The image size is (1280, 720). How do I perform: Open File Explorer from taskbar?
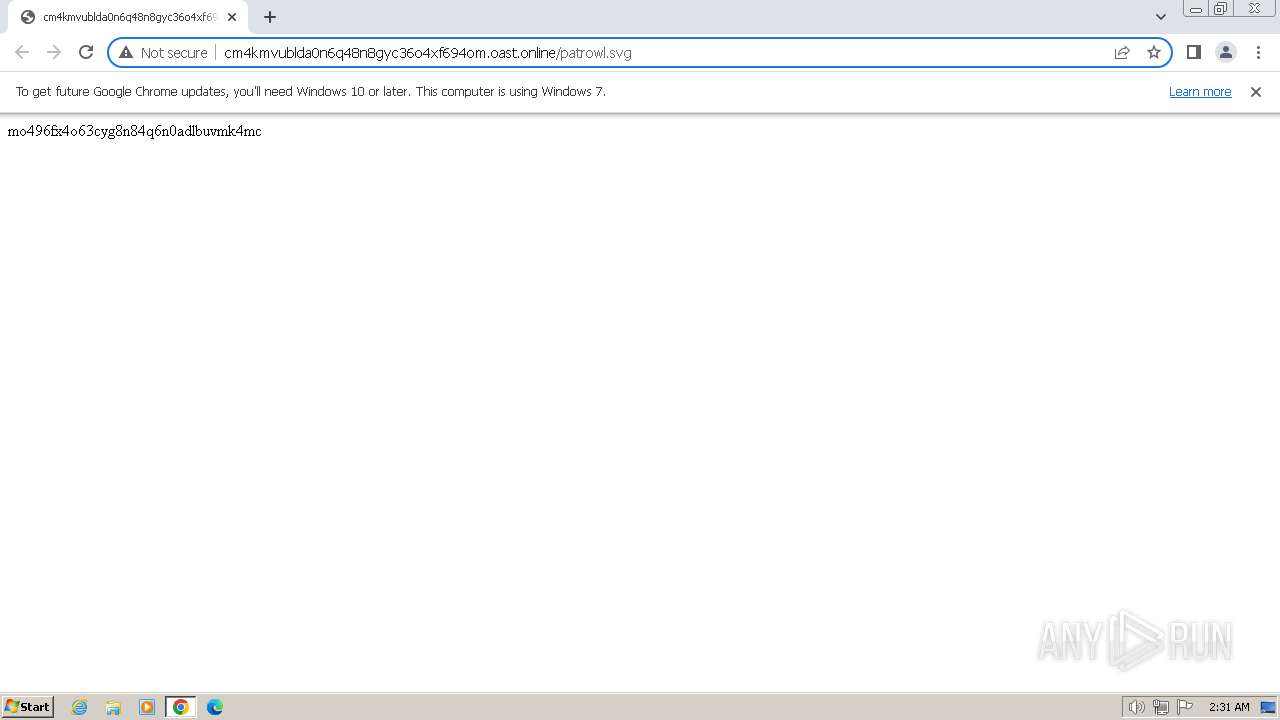[x=113, y=707]
